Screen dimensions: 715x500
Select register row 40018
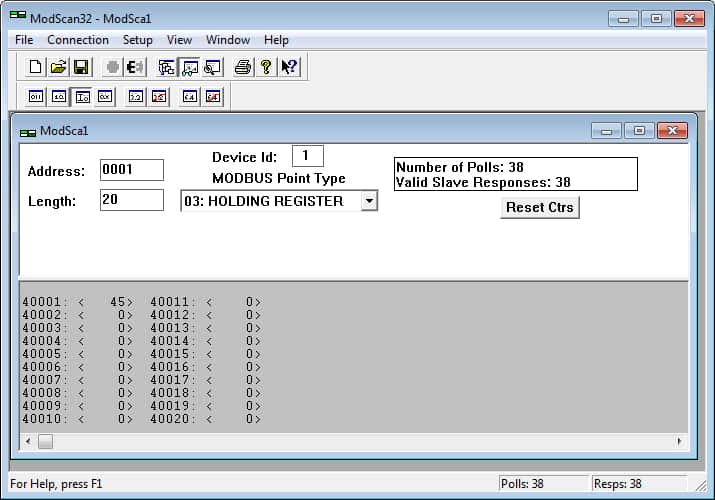click(x=206, y=393)
